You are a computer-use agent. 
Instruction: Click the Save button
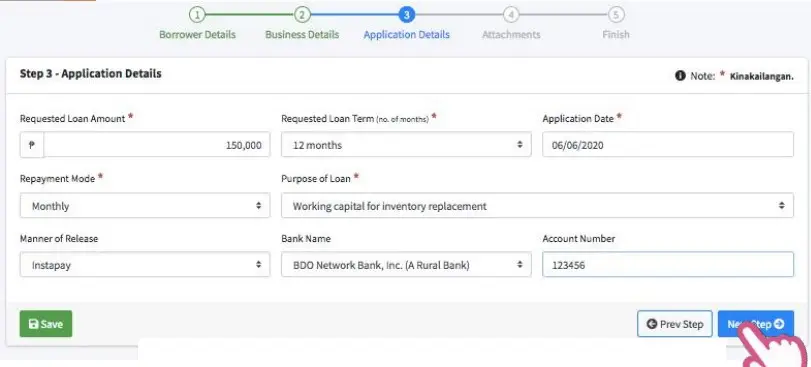click(46, 324)
